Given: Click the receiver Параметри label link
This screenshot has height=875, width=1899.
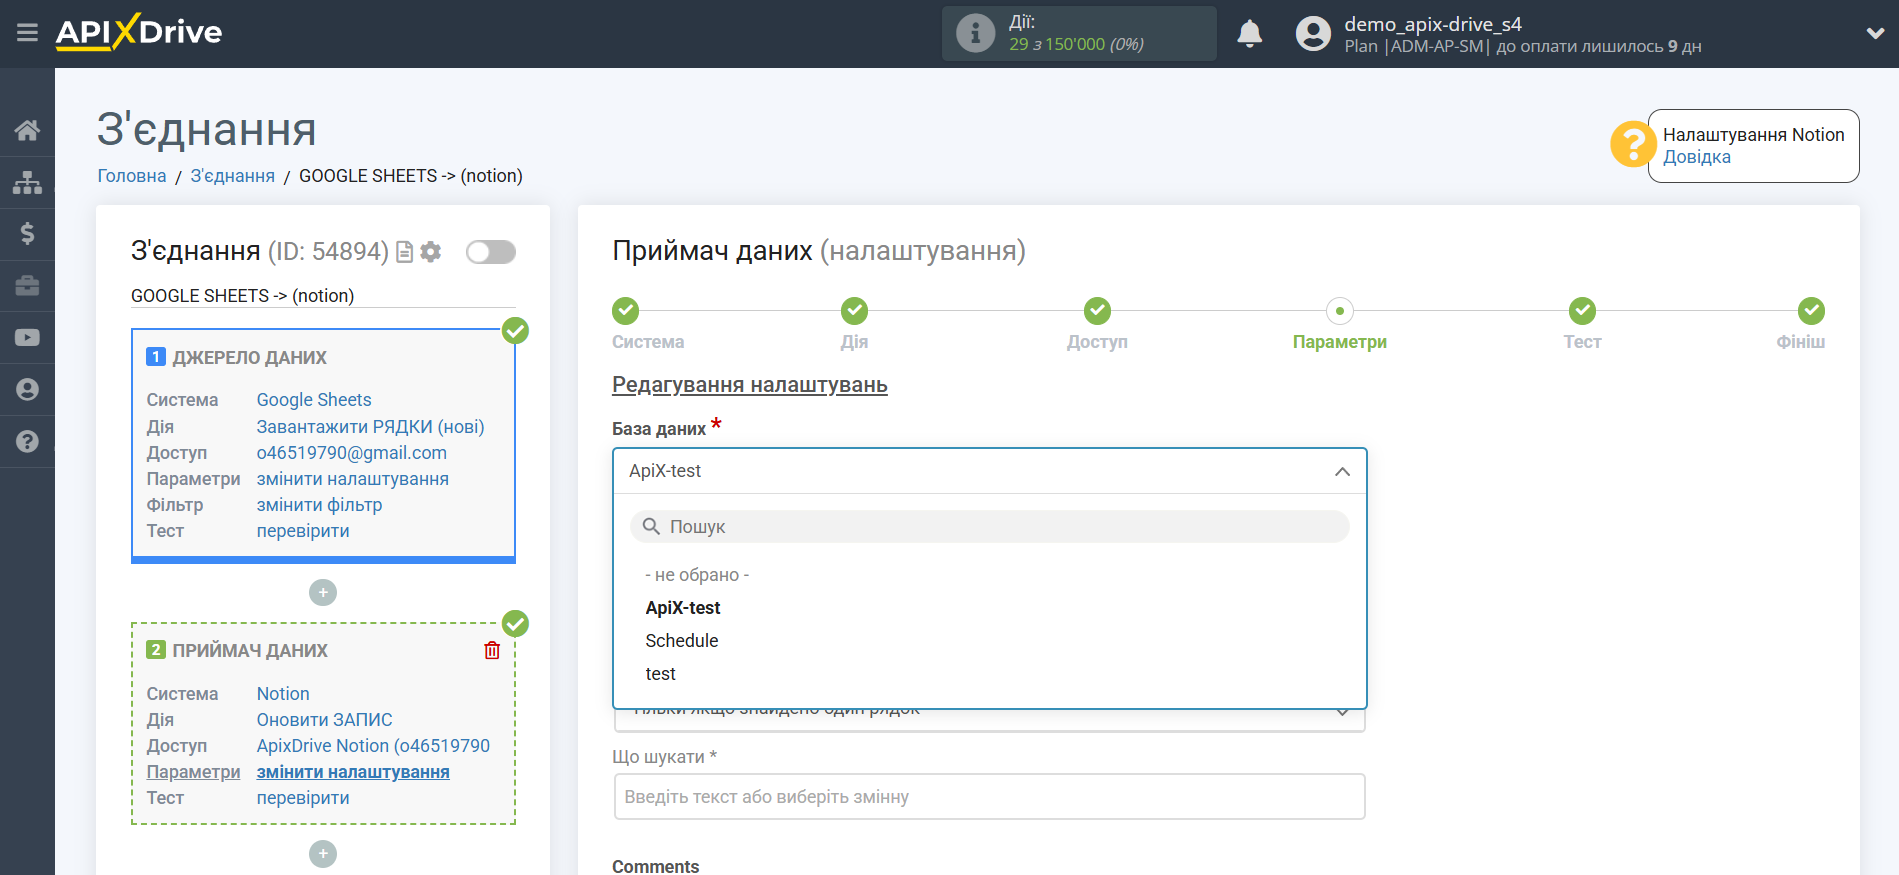Looking at the screenshot, I should click(193, 772).
